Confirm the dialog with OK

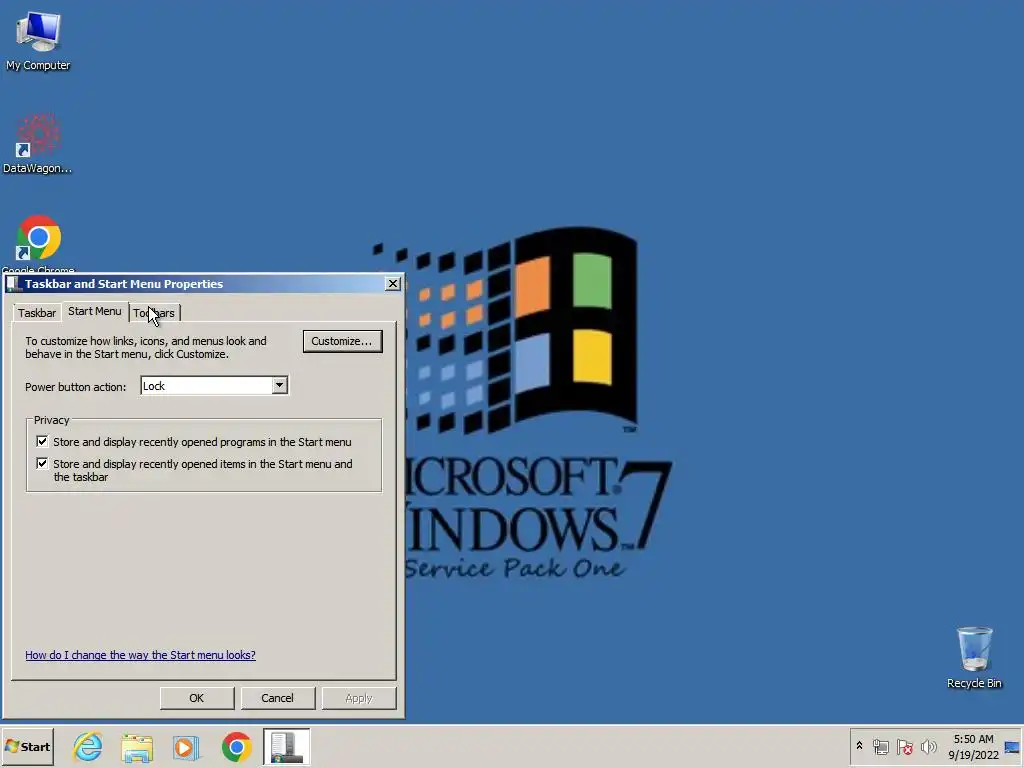[197, 698]
